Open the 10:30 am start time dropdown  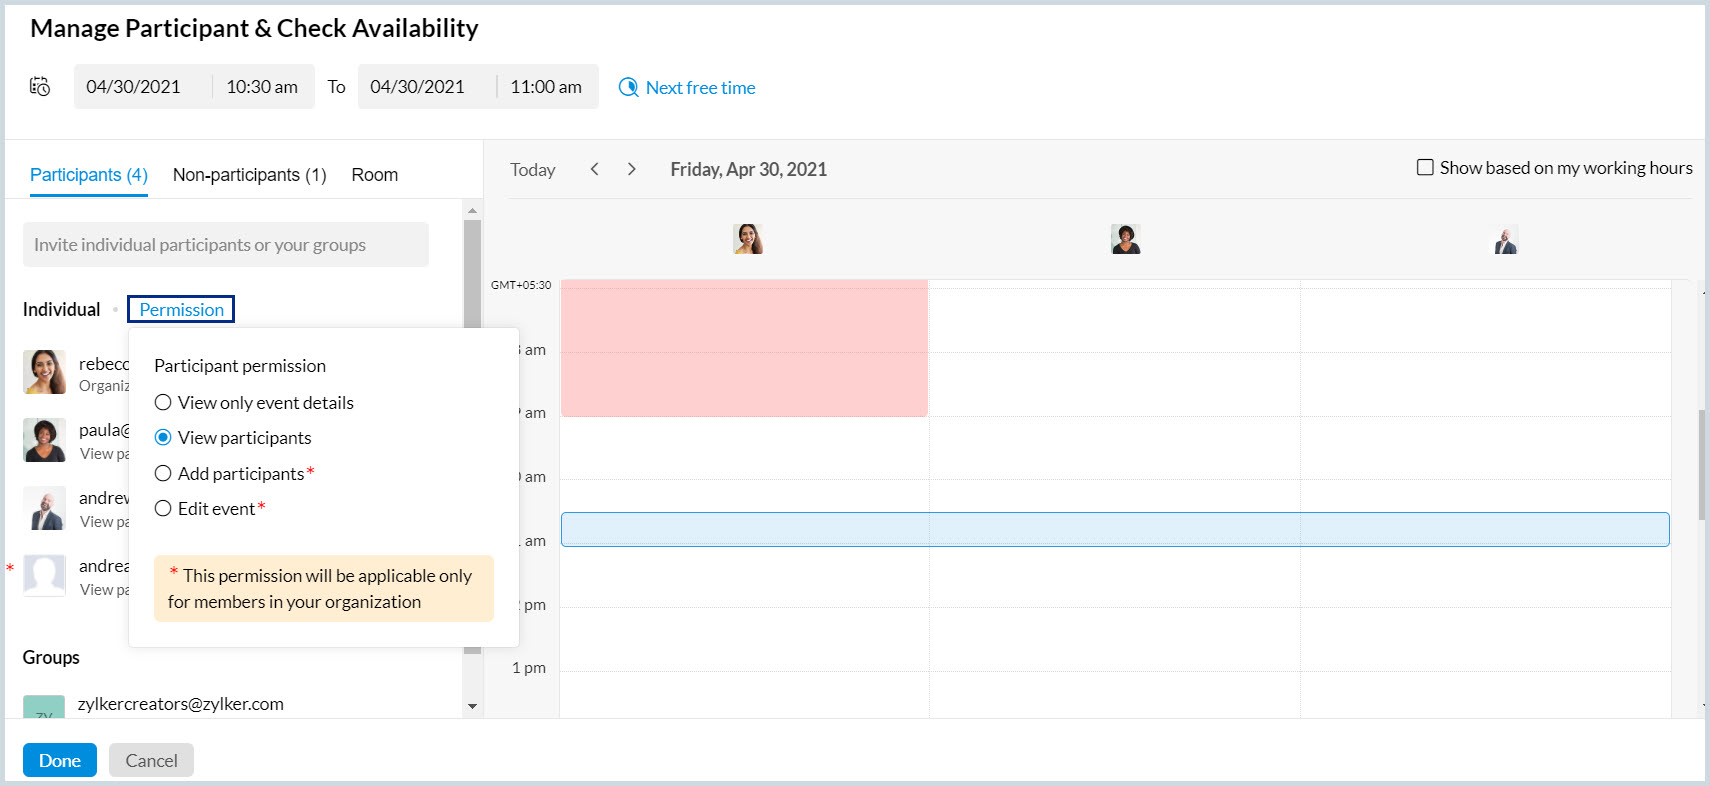coord(262,87)
